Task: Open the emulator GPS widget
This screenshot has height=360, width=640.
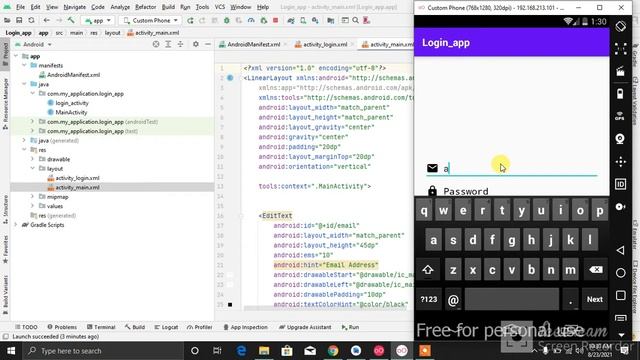Action: click(x=620, y=116)
